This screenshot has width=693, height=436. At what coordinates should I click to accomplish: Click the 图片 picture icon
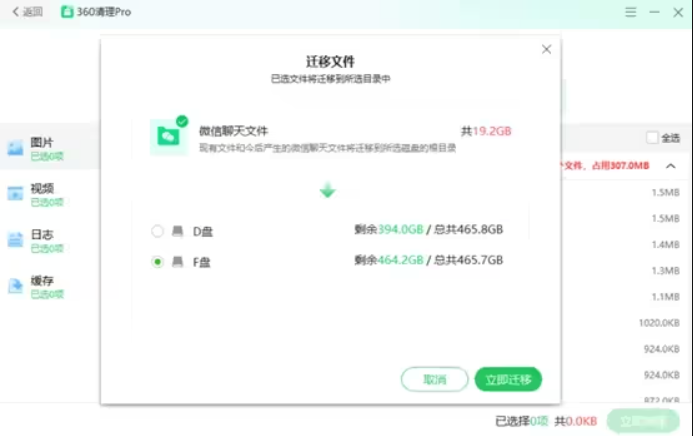pos(15,148)
